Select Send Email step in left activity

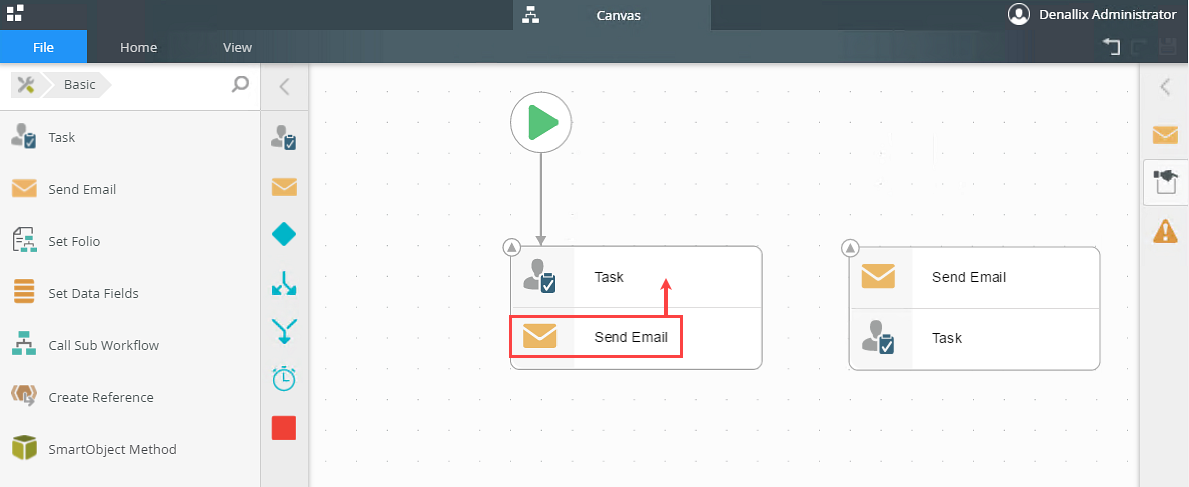pos(635,338)
